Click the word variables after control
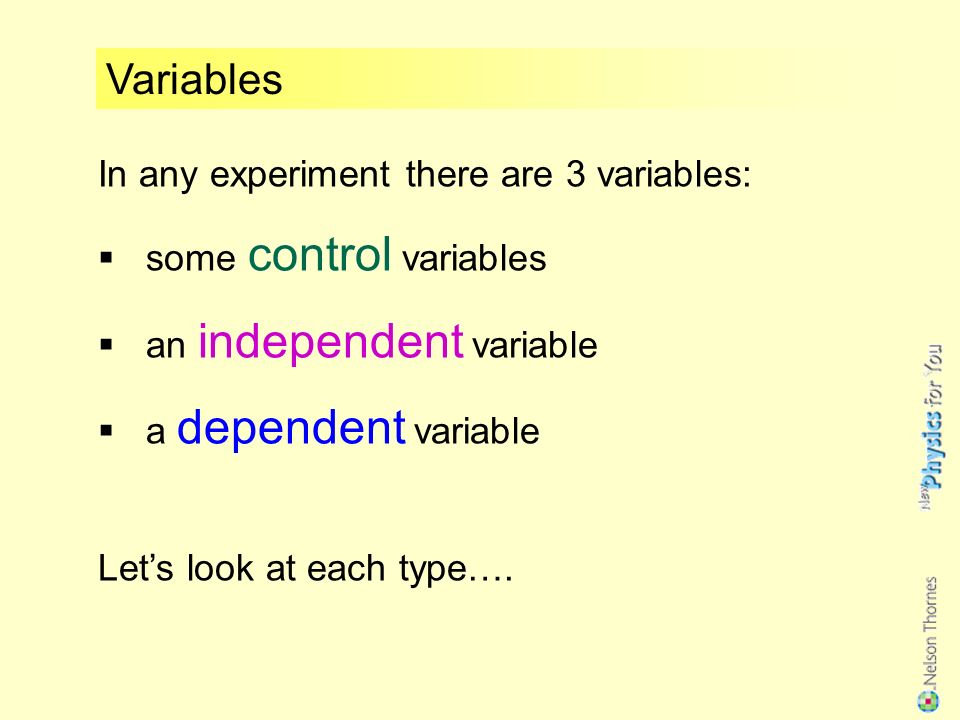Image resolution: width=960 pixels, height=720 pixels. point(474,258)
